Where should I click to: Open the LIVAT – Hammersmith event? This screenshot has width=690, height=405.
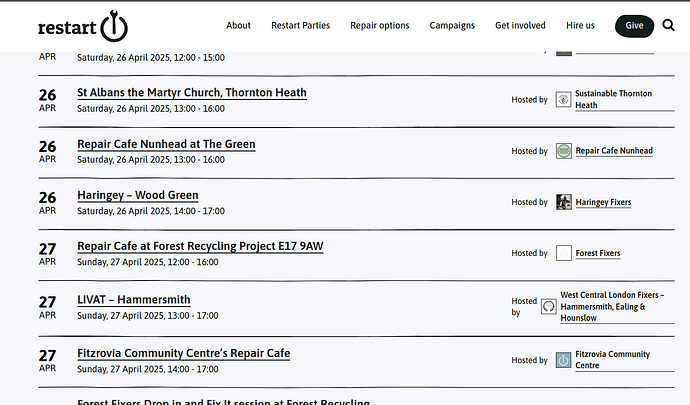click(134, 300)
